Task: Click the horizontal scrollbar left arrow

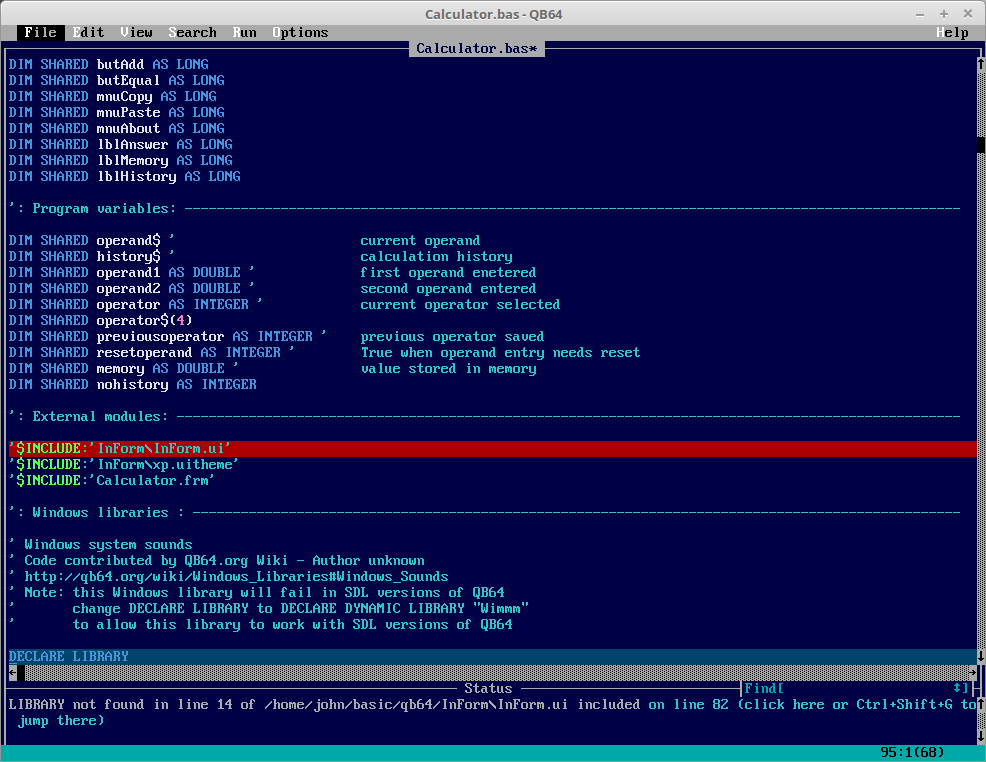Action: [13, 672]
